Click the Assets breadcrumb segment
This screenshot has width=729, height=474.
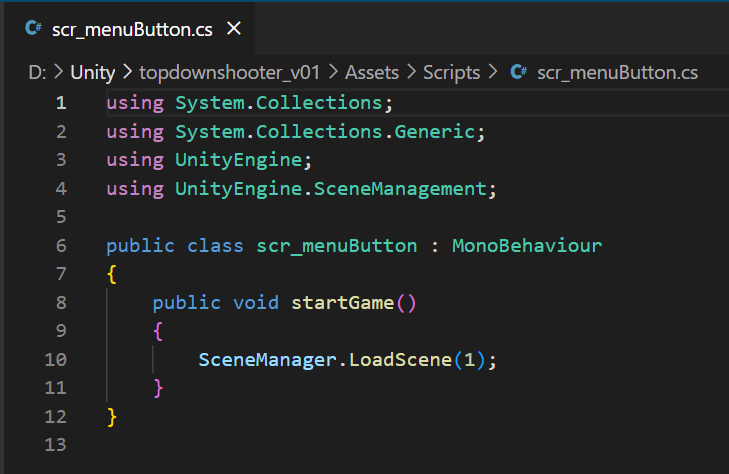point(372,72)
